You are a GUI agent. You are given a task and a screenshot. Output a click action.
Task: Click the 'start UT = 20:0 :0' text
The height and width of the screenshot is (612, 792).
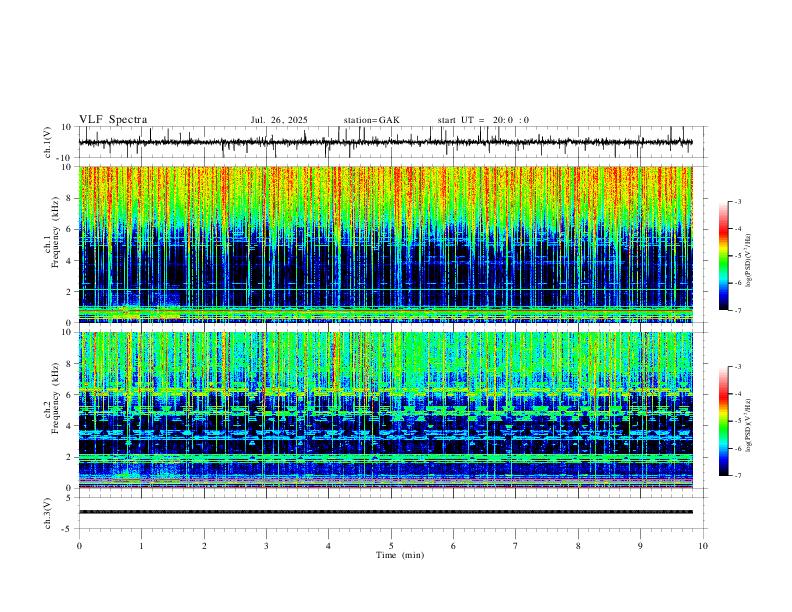[483, 120]
